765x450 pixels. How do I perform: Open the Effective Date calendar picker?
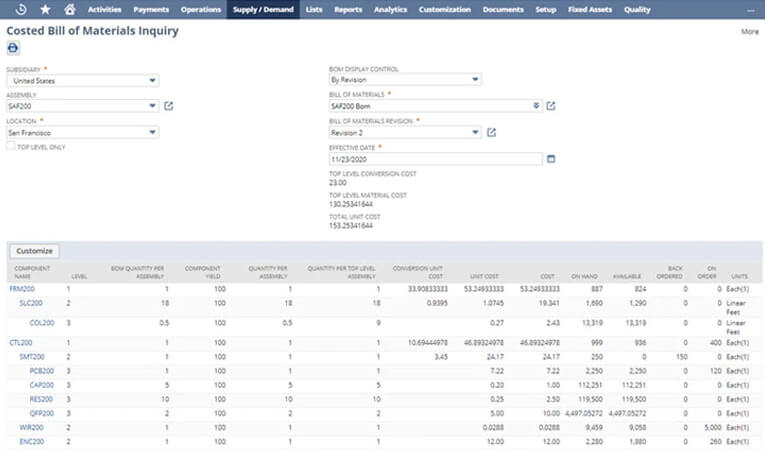[x=551, y=158]
